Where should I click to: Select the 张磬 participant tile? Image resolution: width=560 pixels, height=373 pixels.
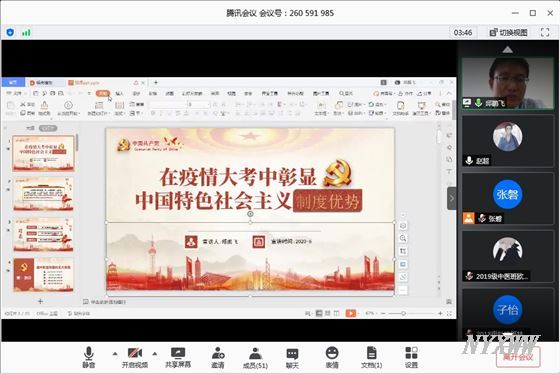coord(508,199)
